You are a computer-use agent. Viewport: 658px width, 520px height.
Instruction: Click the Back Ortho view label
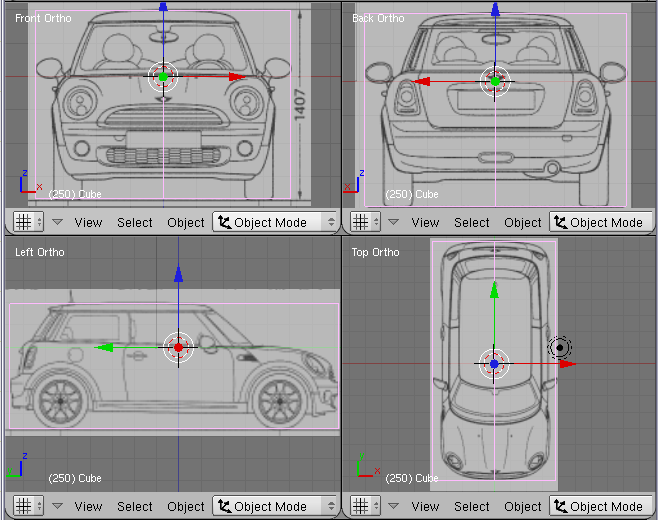378,18
